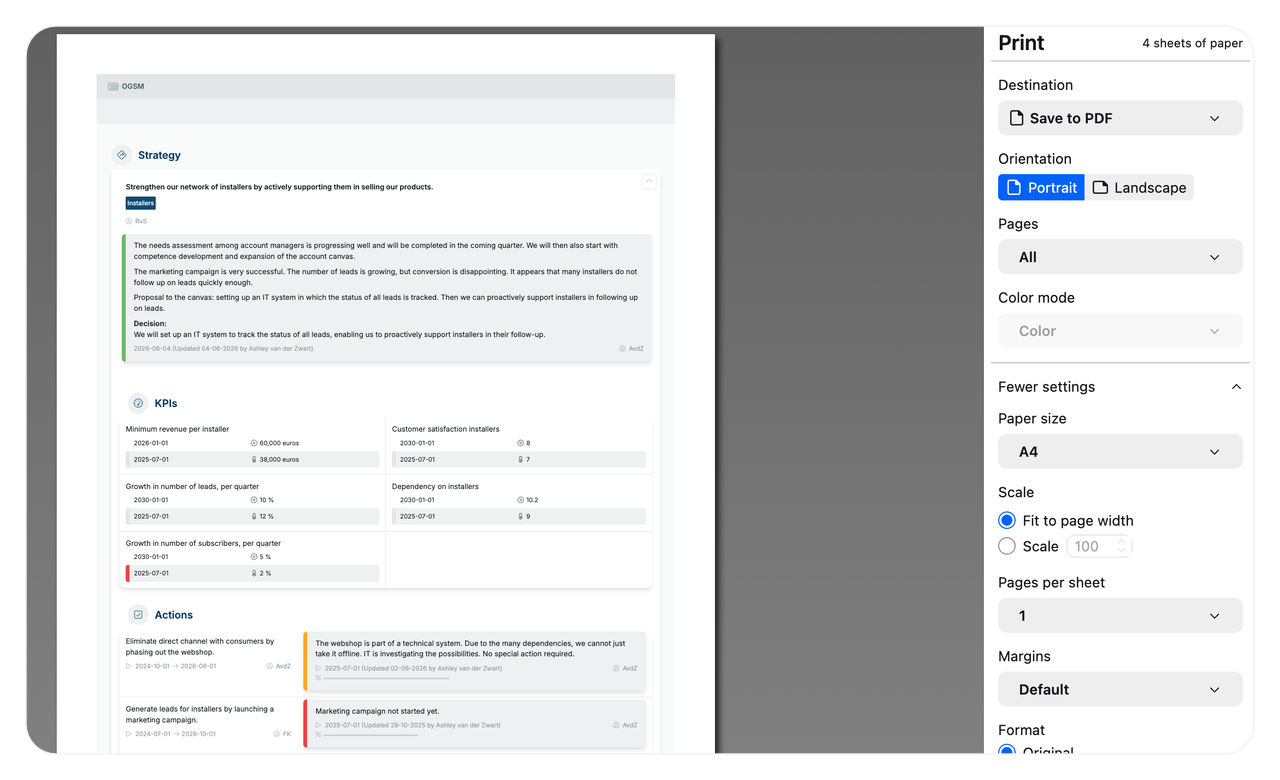Click the Scale value stepper arrows
Screen dimensions: 1280x780
pyautogui.click(x=1122, y=546)
